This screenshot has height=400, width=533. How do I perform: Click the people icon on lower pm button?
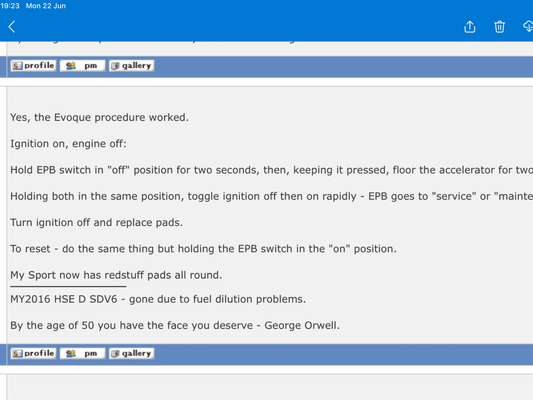point(71,353)
